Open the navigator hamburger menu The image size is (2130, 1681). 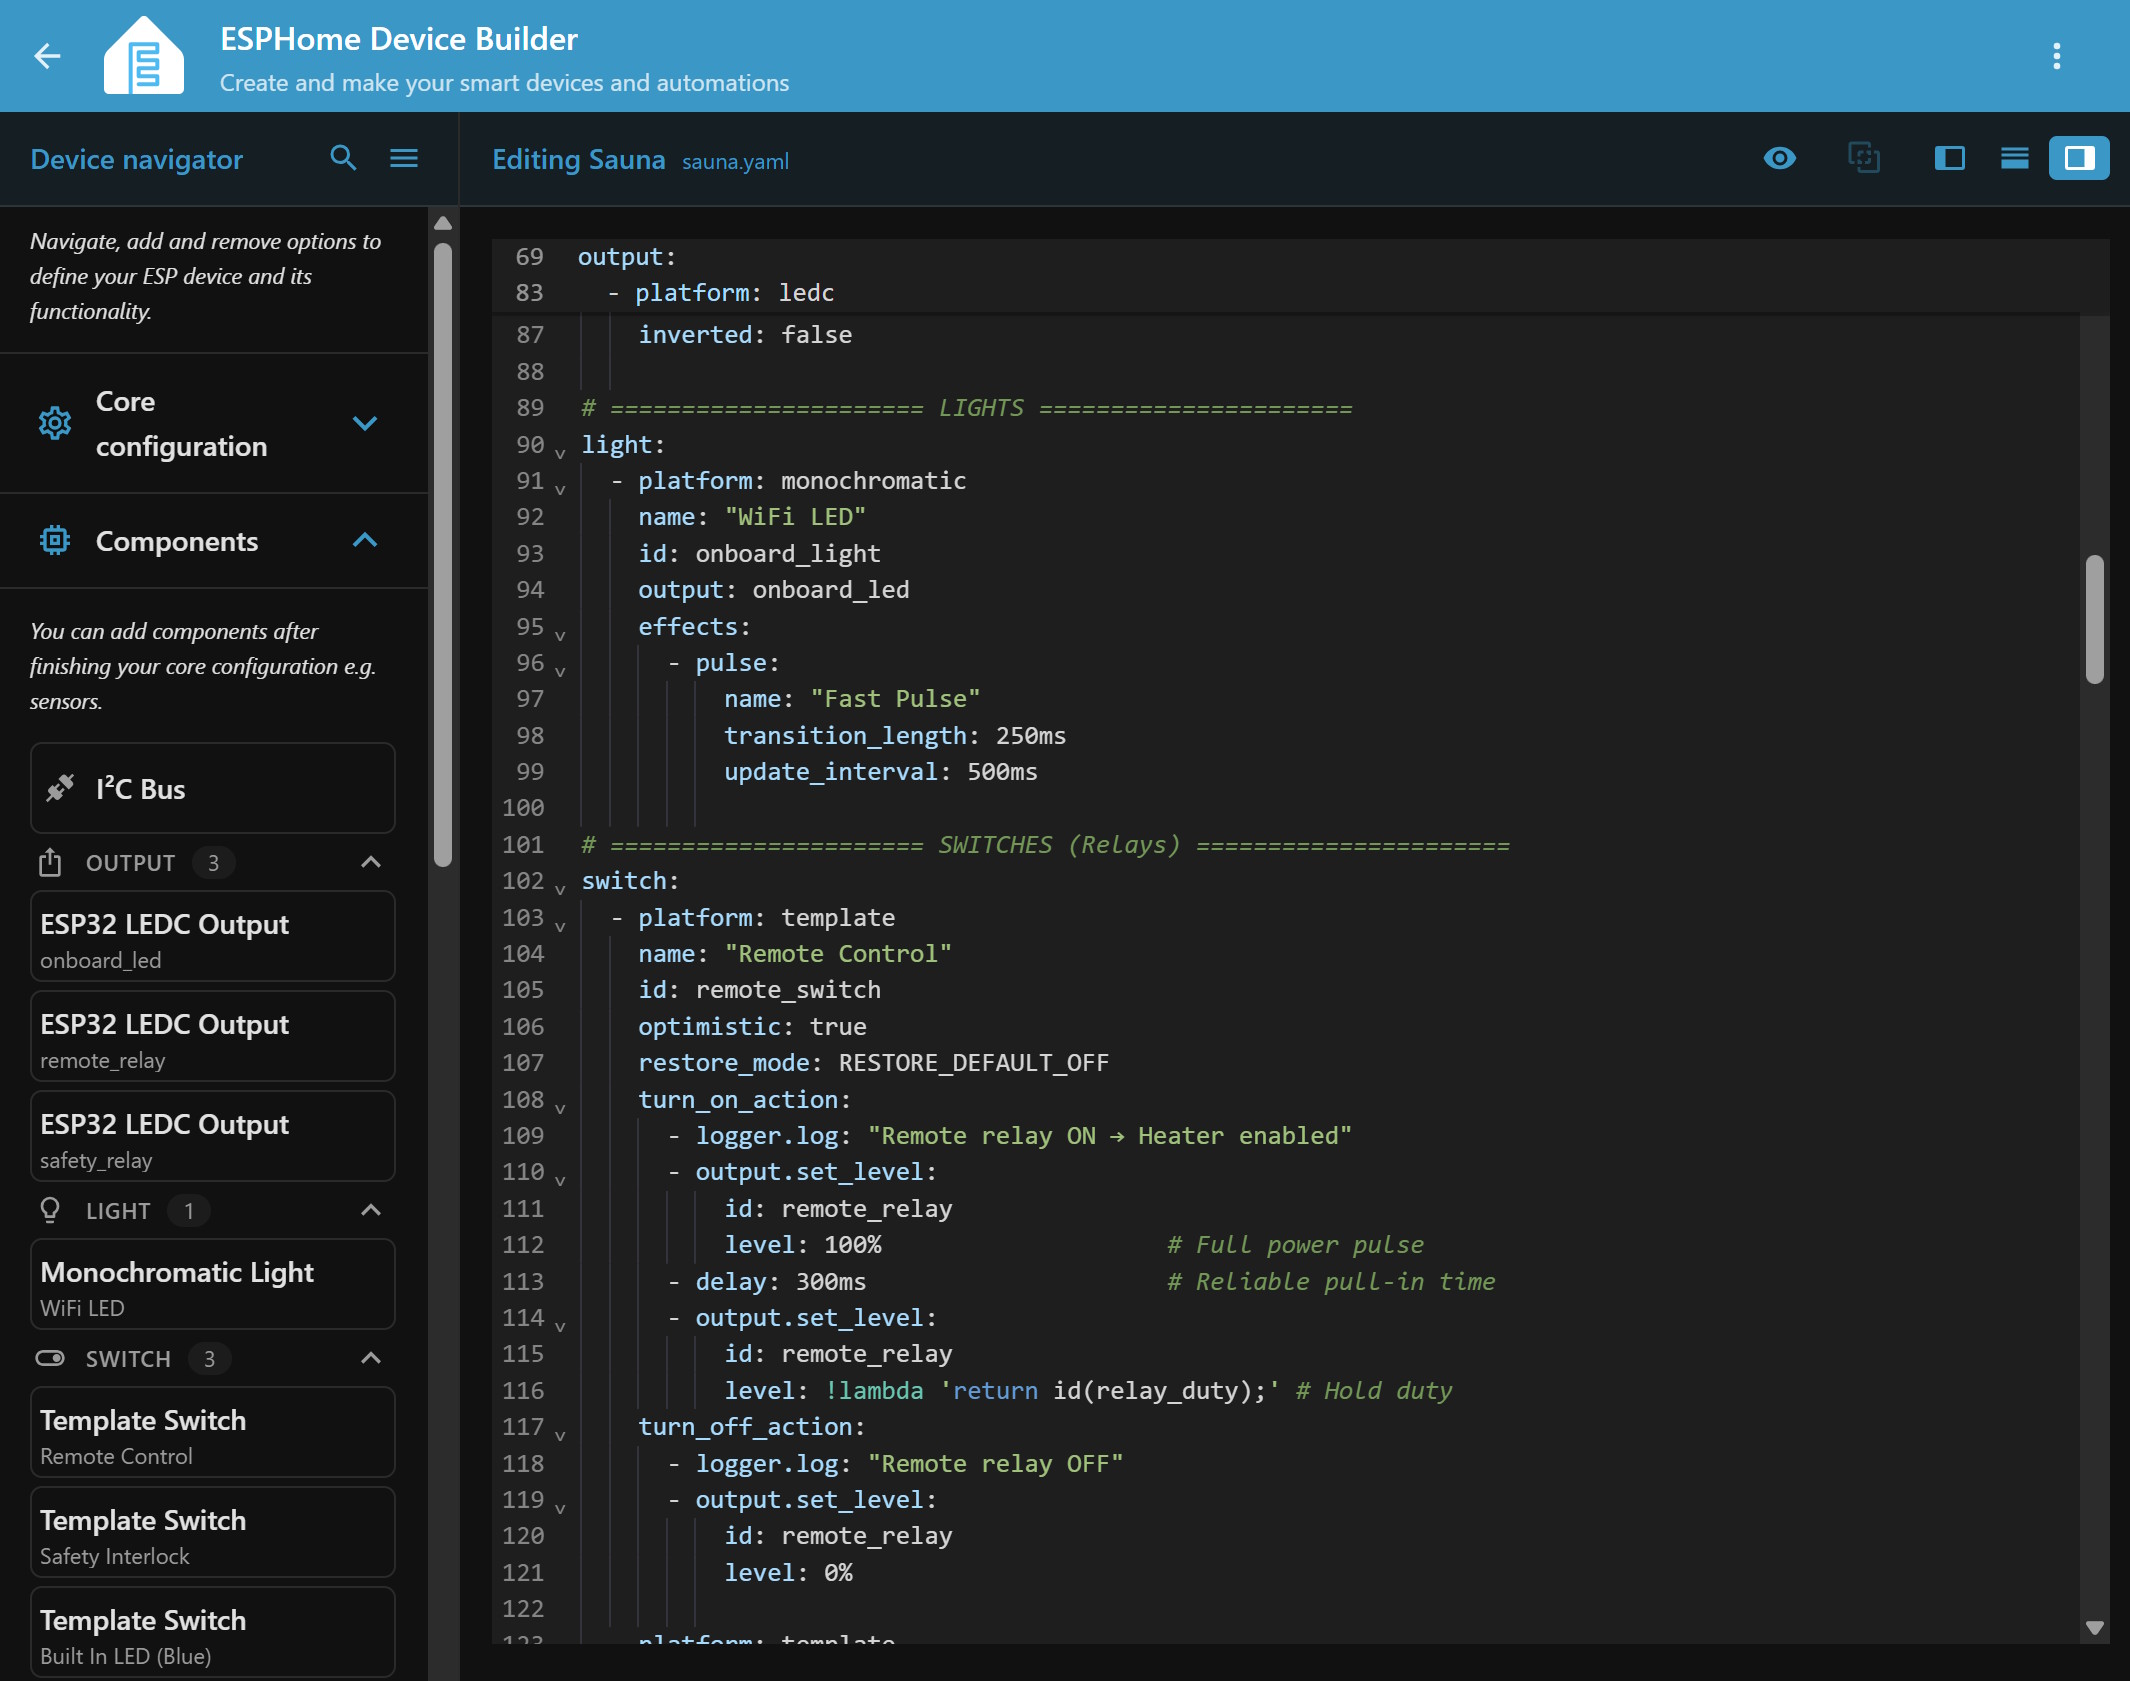coord(404,158)
